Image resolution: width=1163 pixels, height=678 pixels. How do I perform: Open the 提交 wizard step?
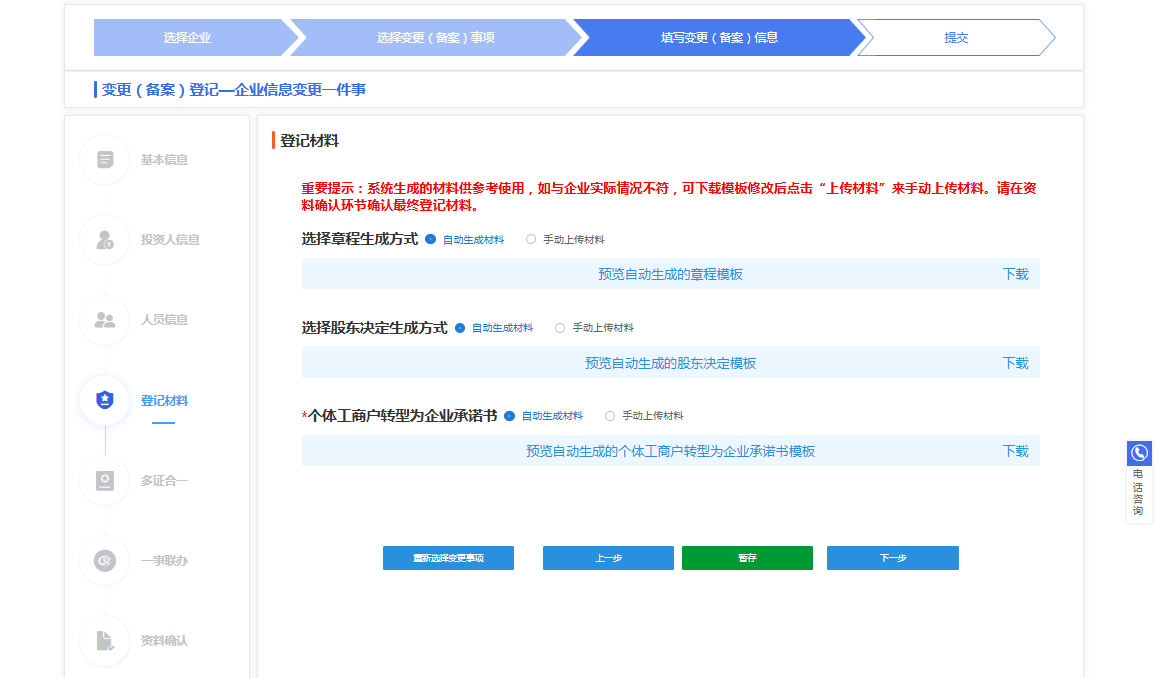[956, 38]
